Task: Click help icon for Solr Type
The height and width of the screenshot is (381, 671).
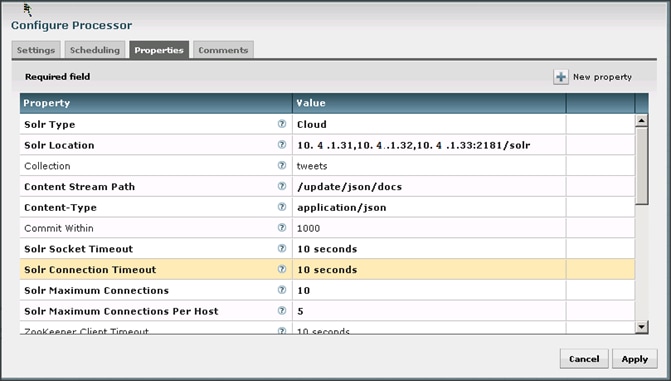Action: (282, 124)
